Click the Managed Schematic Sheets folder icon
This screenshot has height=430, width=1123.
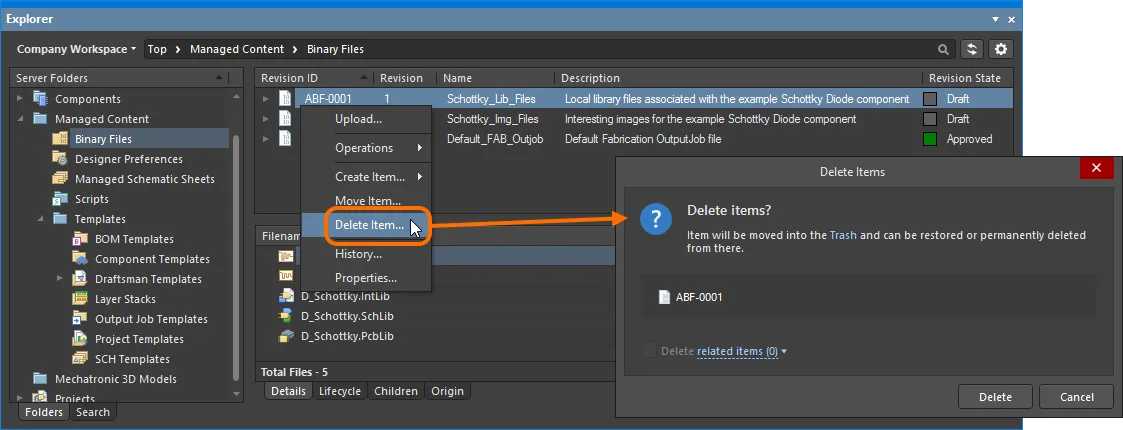pyautogui.click(x=61, y=179)
